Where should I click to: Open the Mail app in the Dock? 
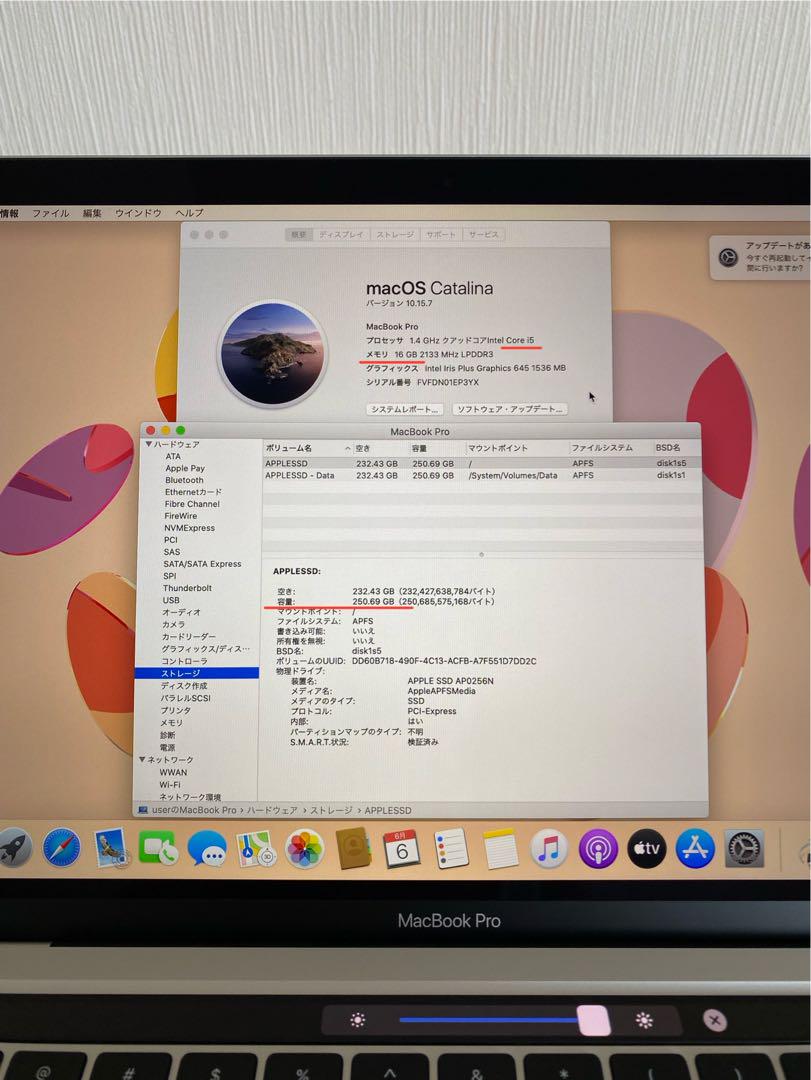tap(110, 848)
